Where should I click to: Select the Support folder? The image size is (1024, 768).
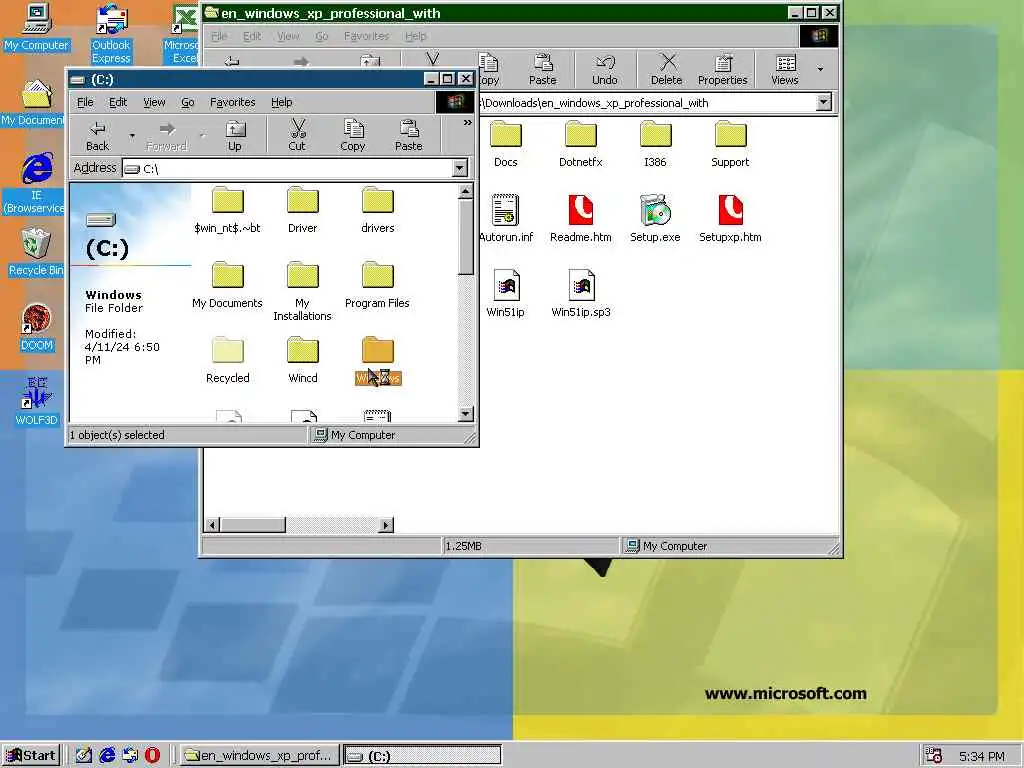tap(730, 144)
